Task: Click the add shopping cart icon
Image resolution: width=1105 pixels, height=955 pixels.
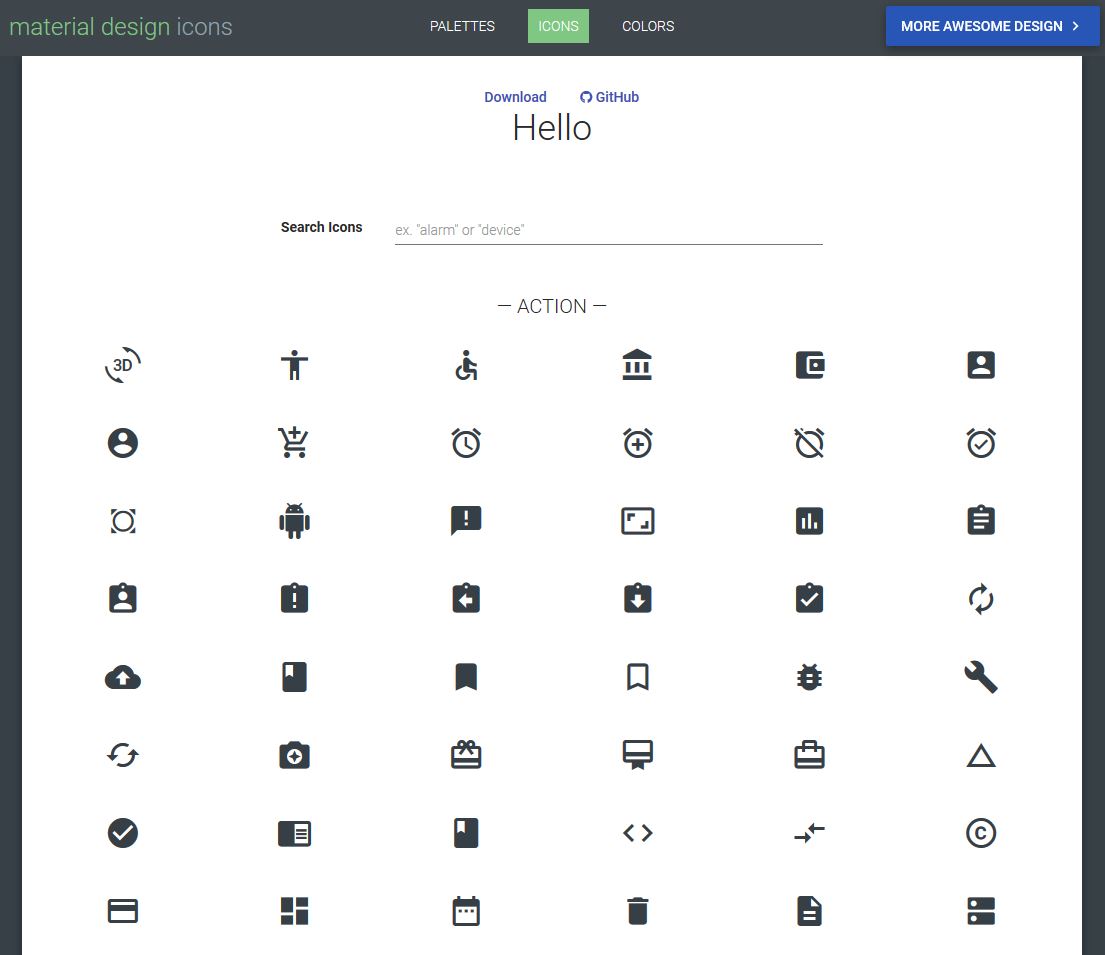Action: 294,443
